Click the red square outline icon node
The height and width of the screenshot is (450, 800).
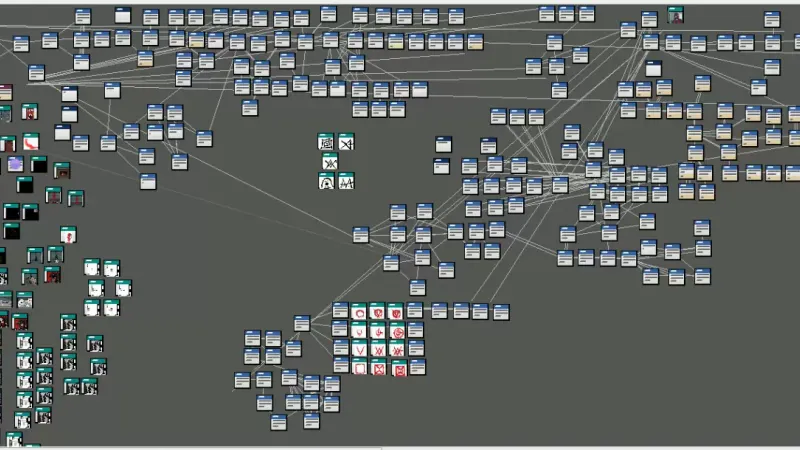coord(359,368)
